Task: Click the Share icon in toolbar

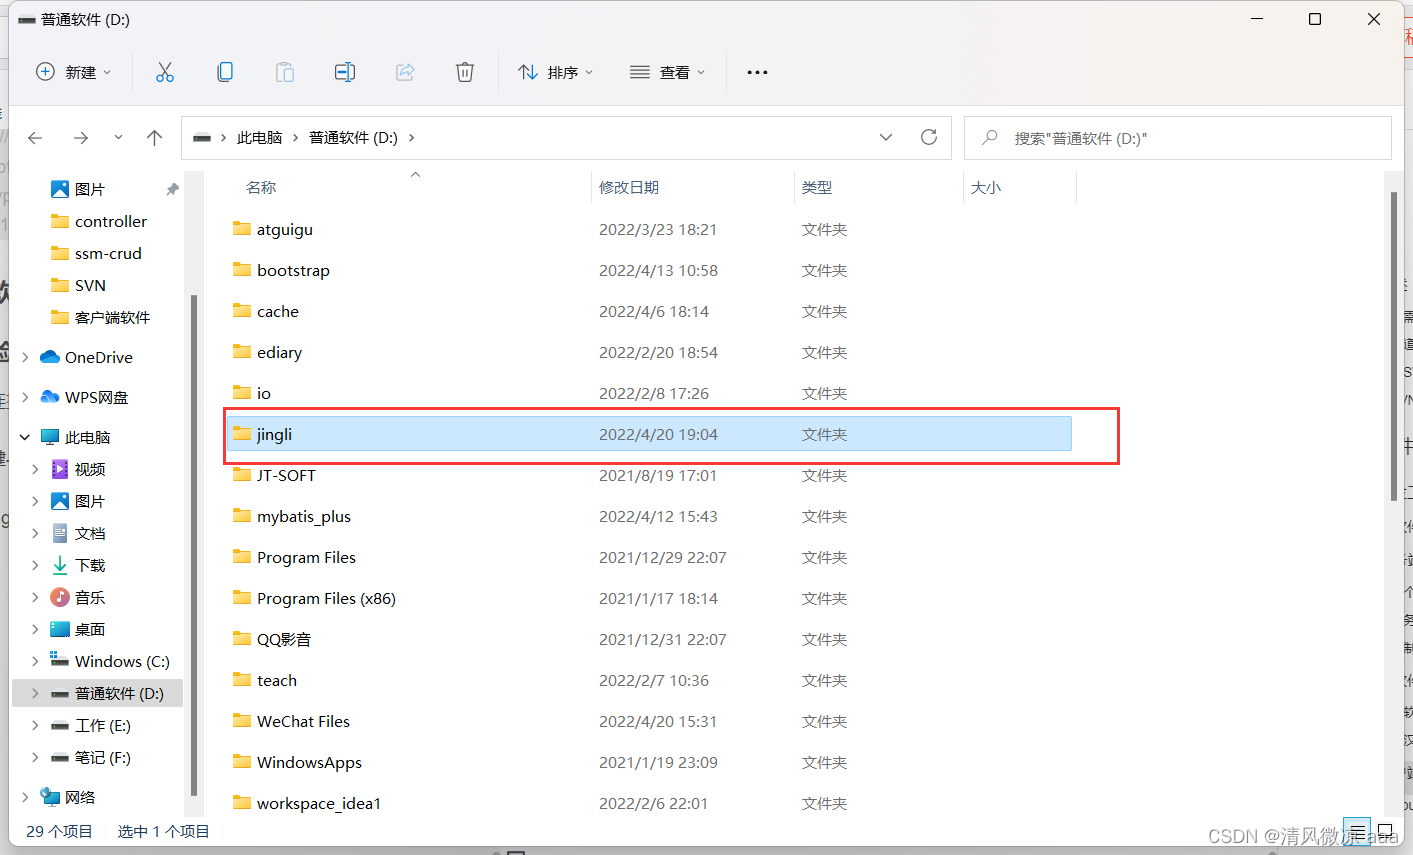Action: [405, 72]
